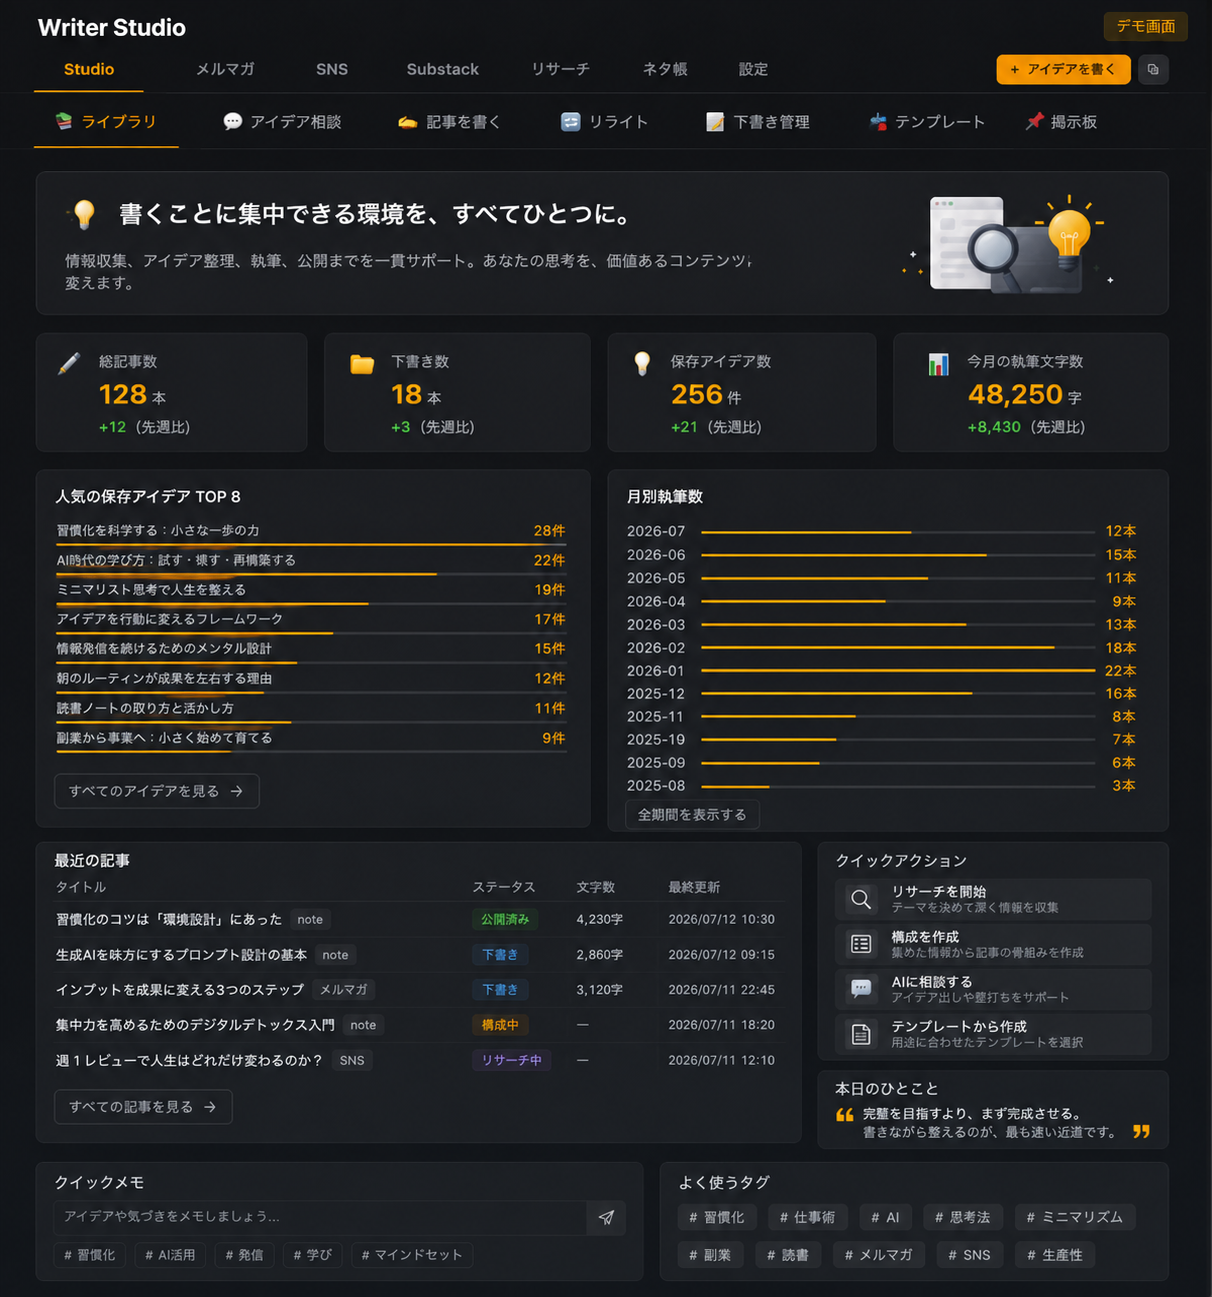1212x1297 pixels.
Task: Click the lightbulb icon on 保存アイデア数 card
Action: point(642,363)
